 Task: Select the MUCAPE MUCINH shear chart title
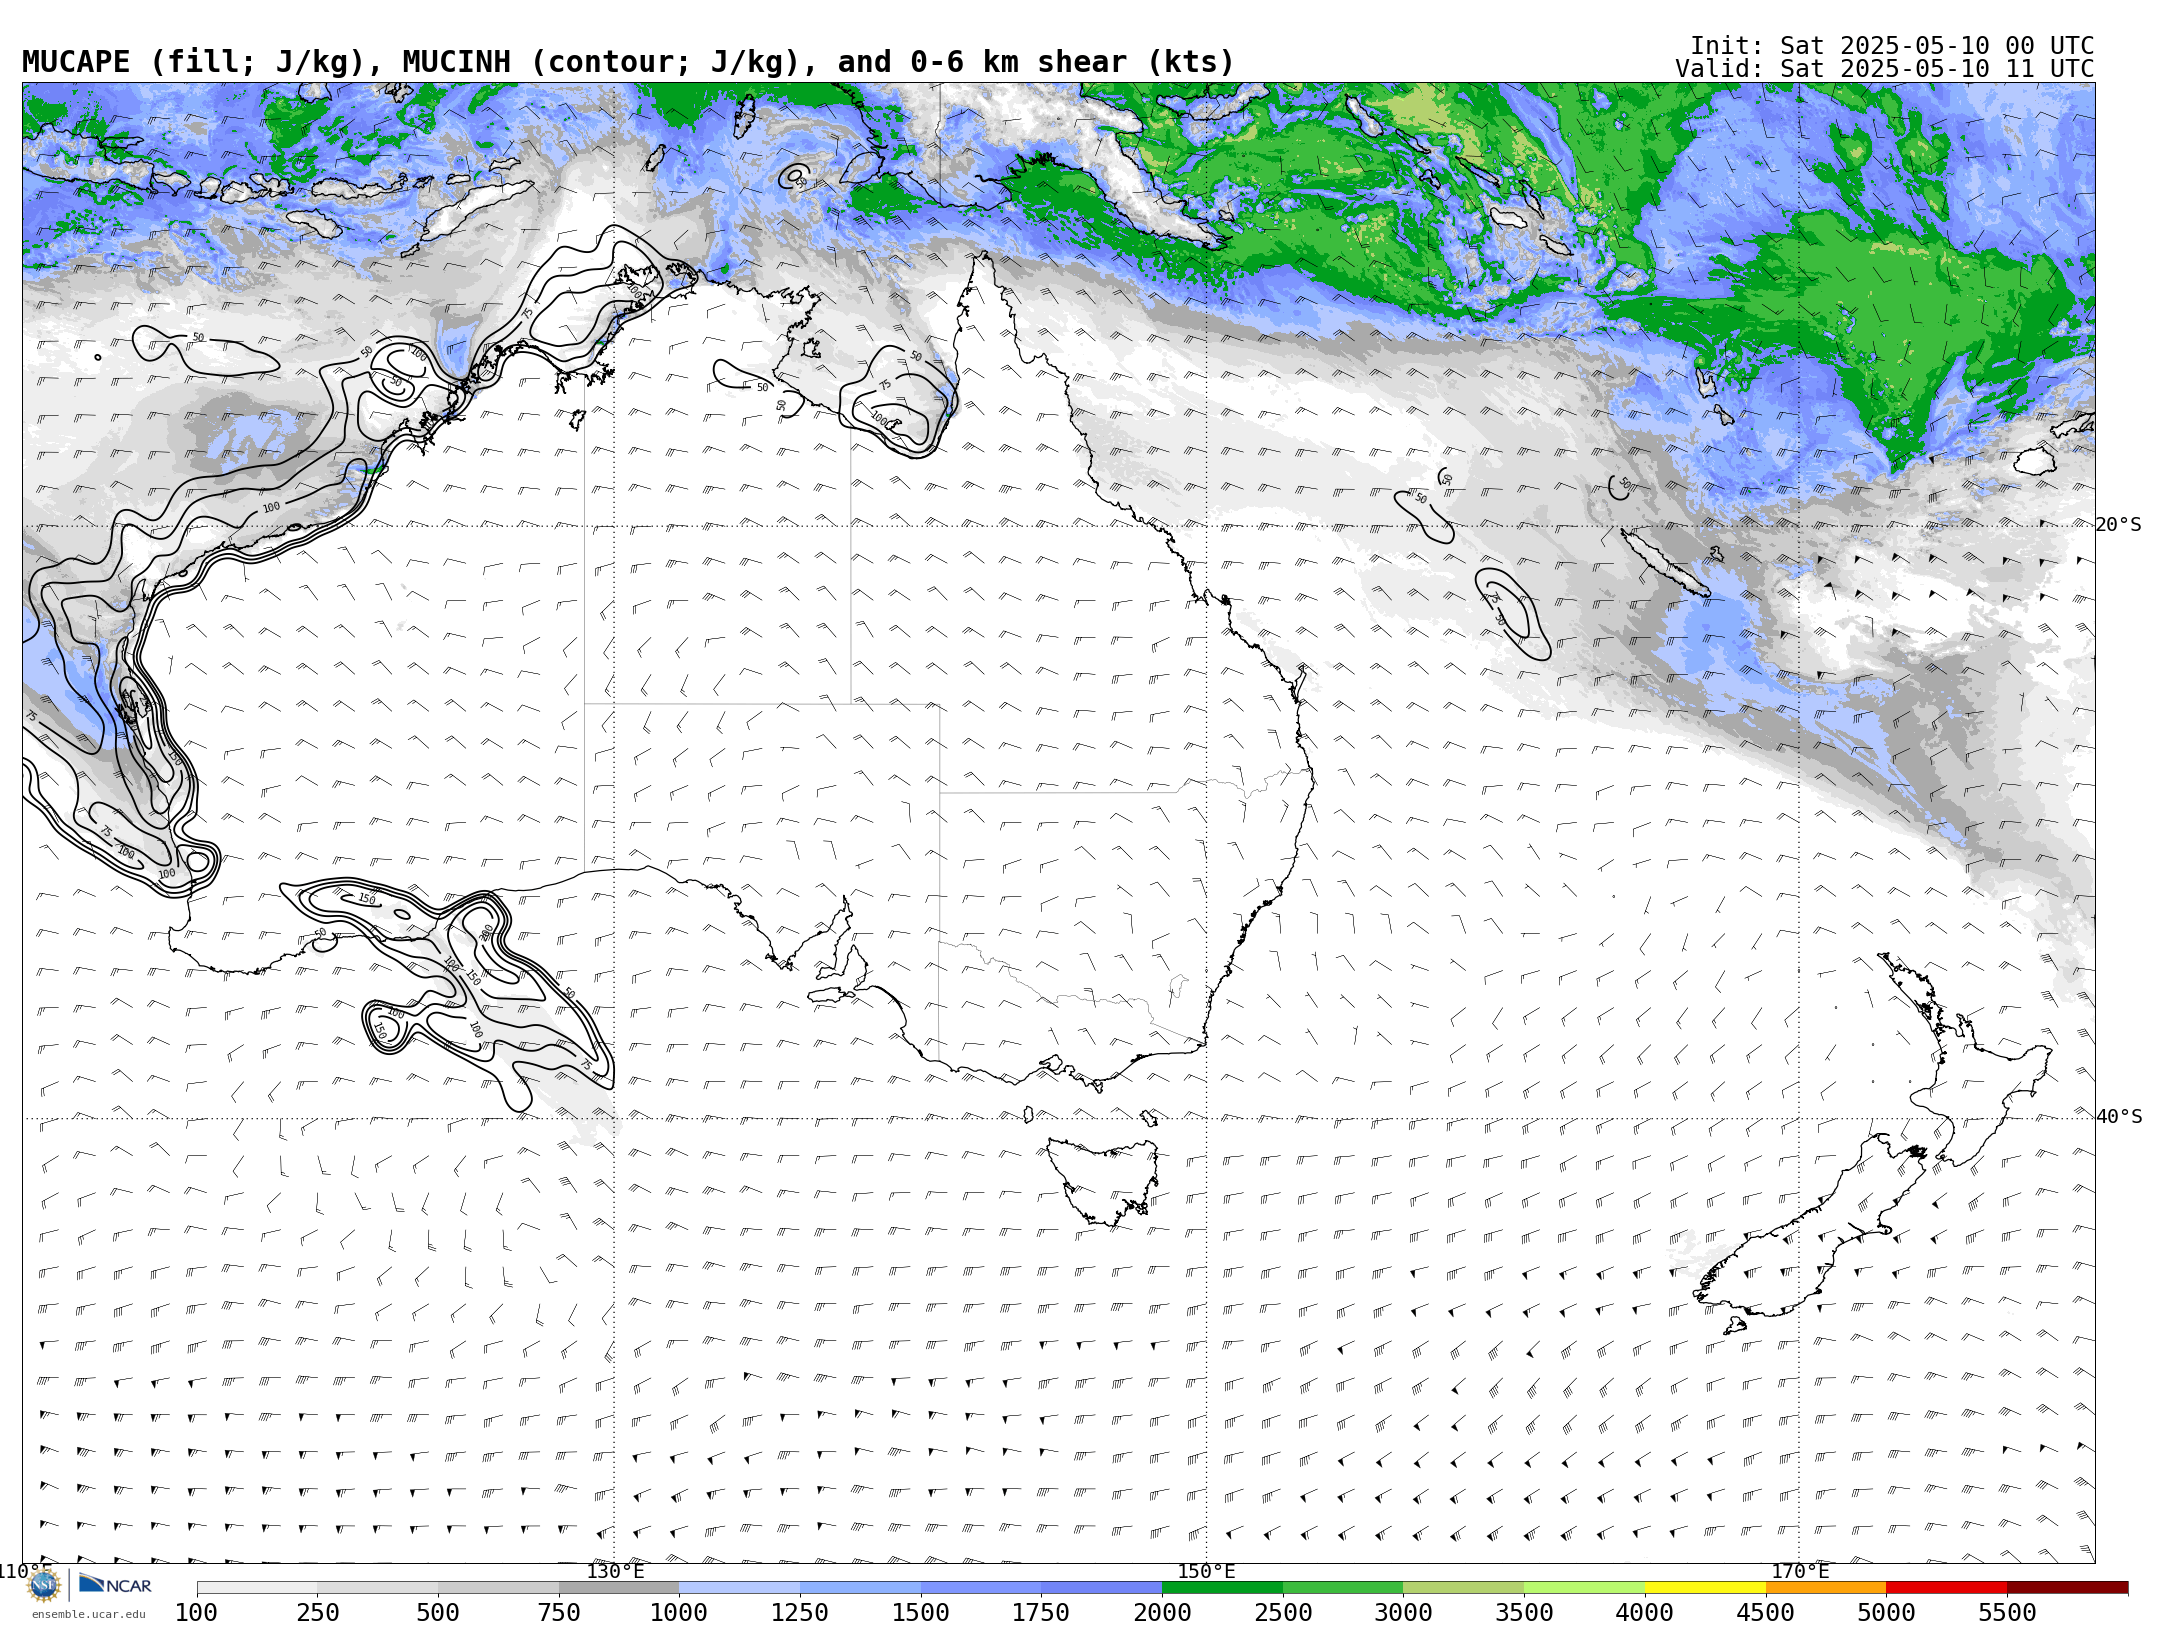[628, 62]
